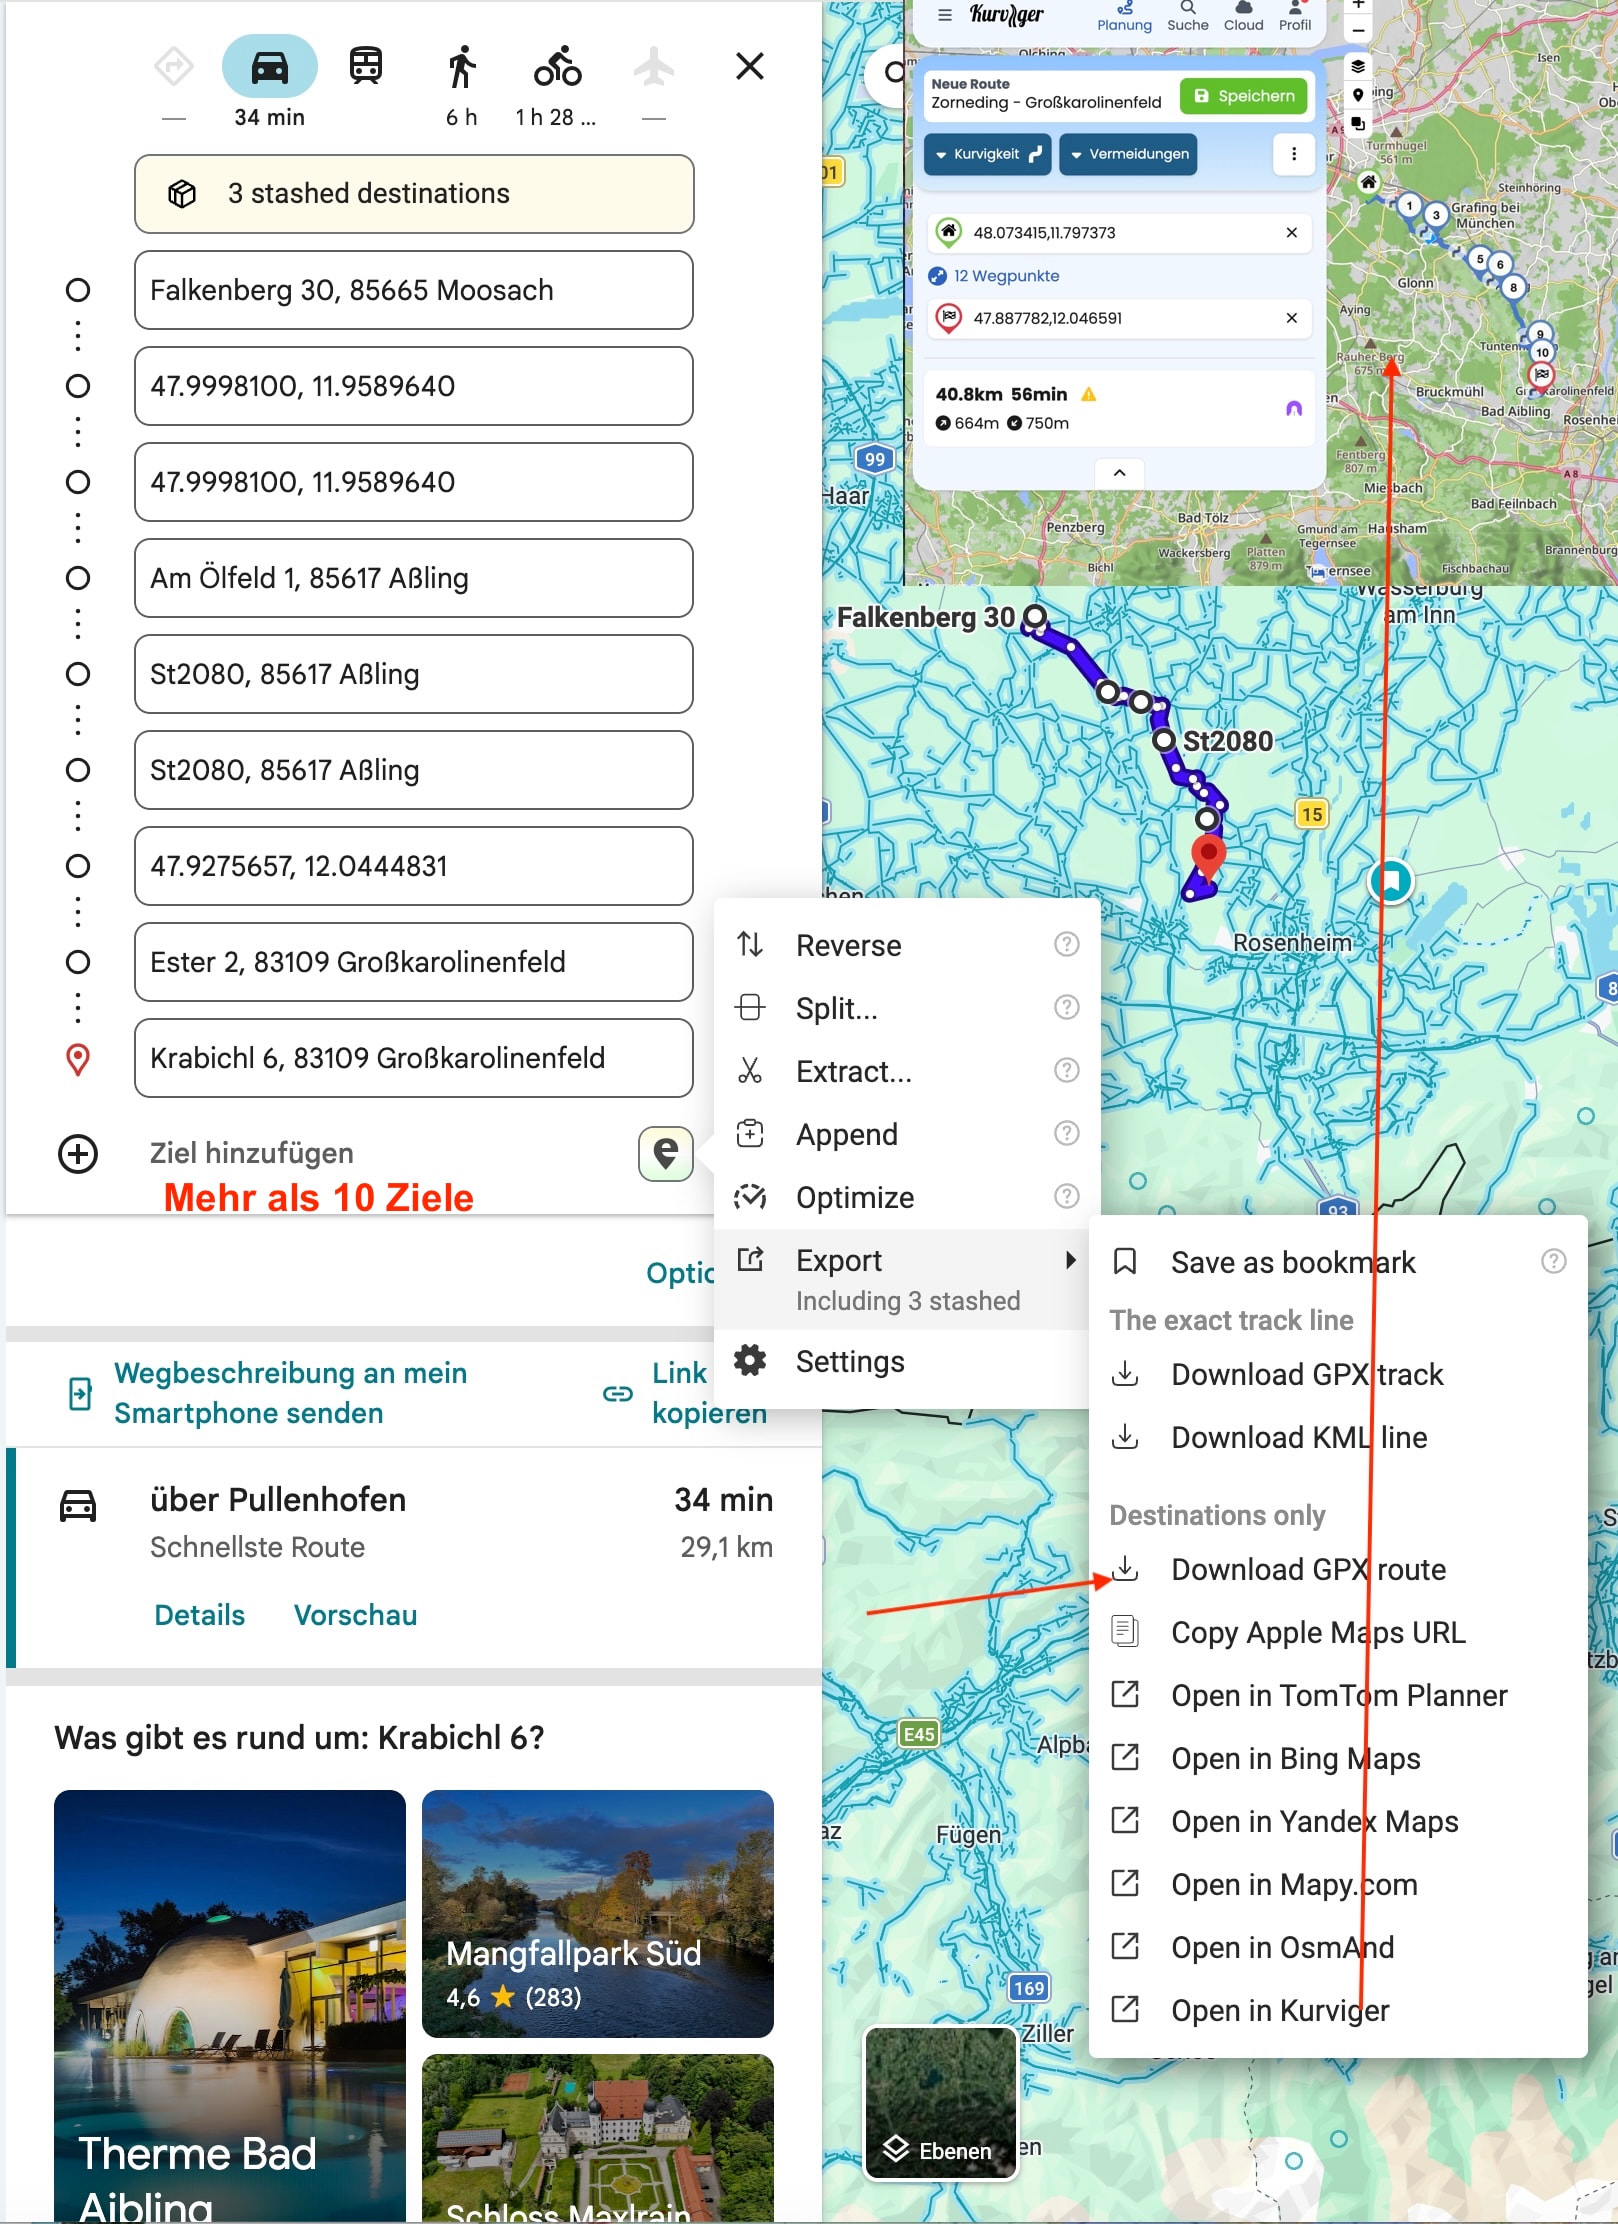This screenshot has width=1618, height=2224.
Task: Select Download GPX route option
Action: [1308, 1570]
